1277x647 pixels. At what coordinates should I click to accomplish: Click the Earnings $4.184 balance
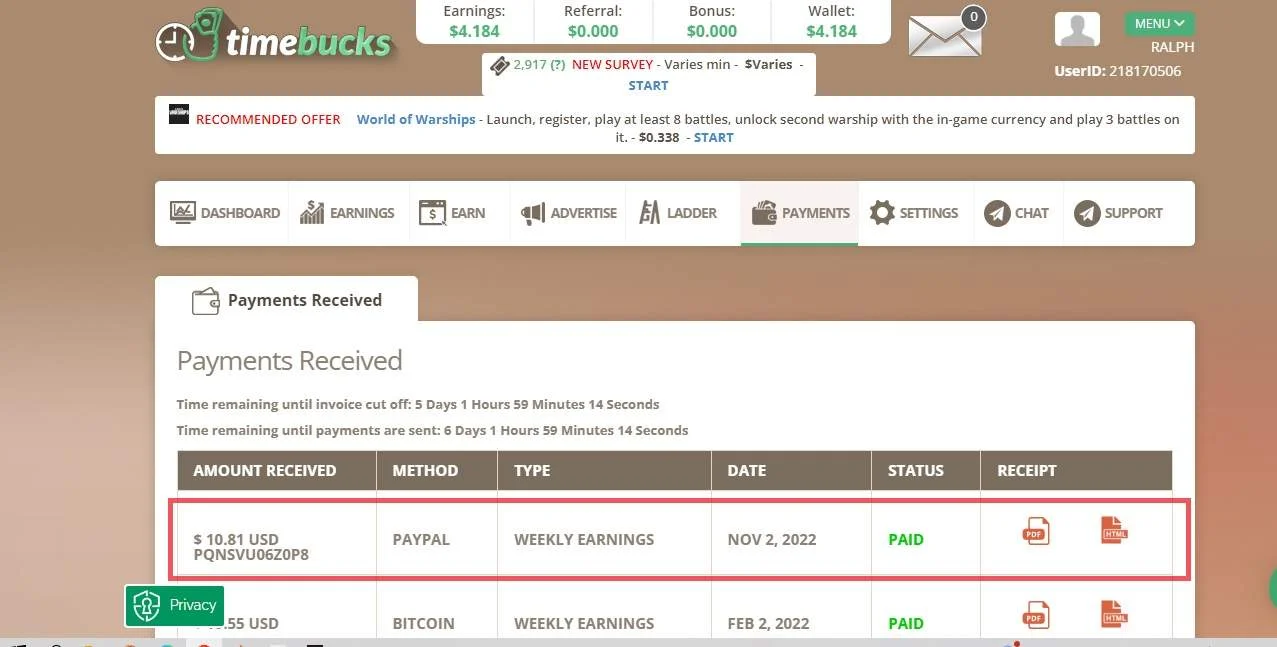pyautogui.click(x=474, y=31)
